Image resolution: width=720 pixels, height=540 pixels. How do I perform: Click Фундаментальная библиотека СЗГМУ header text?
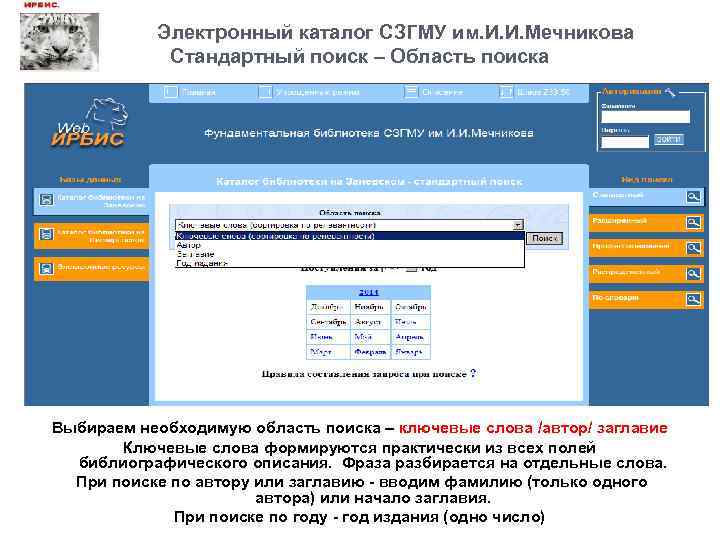[369, 133]
